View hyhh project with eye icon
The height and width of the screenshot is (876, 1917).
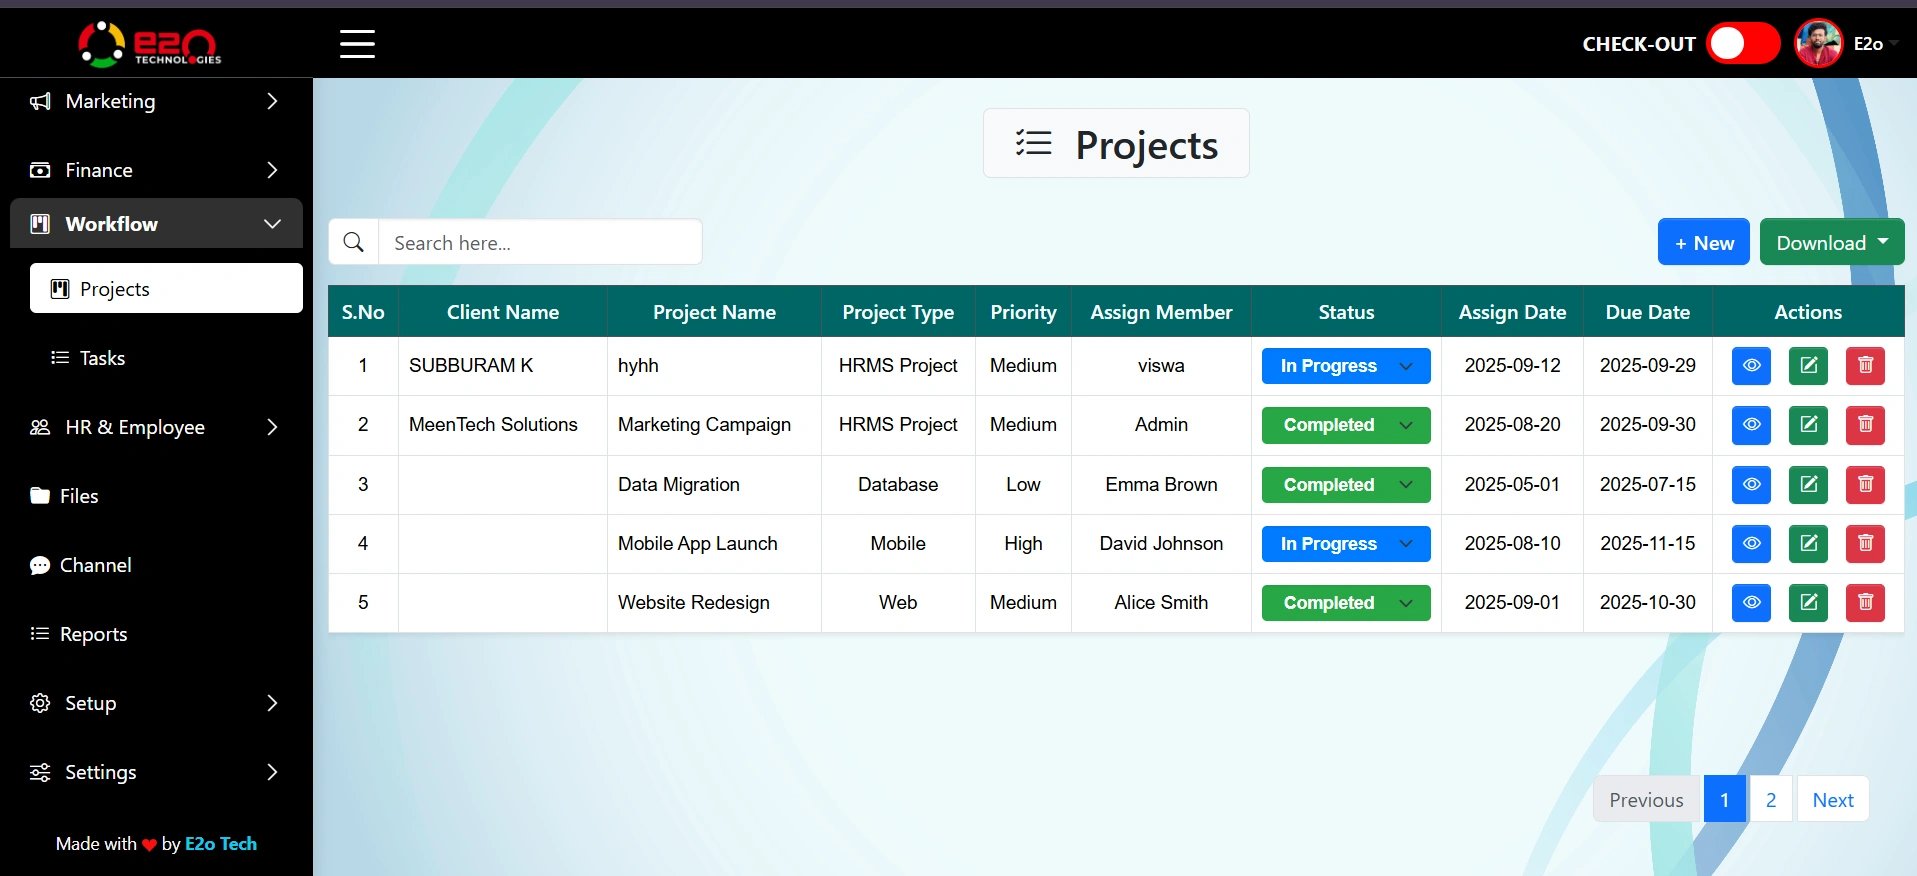click(x=1751, y=366)
